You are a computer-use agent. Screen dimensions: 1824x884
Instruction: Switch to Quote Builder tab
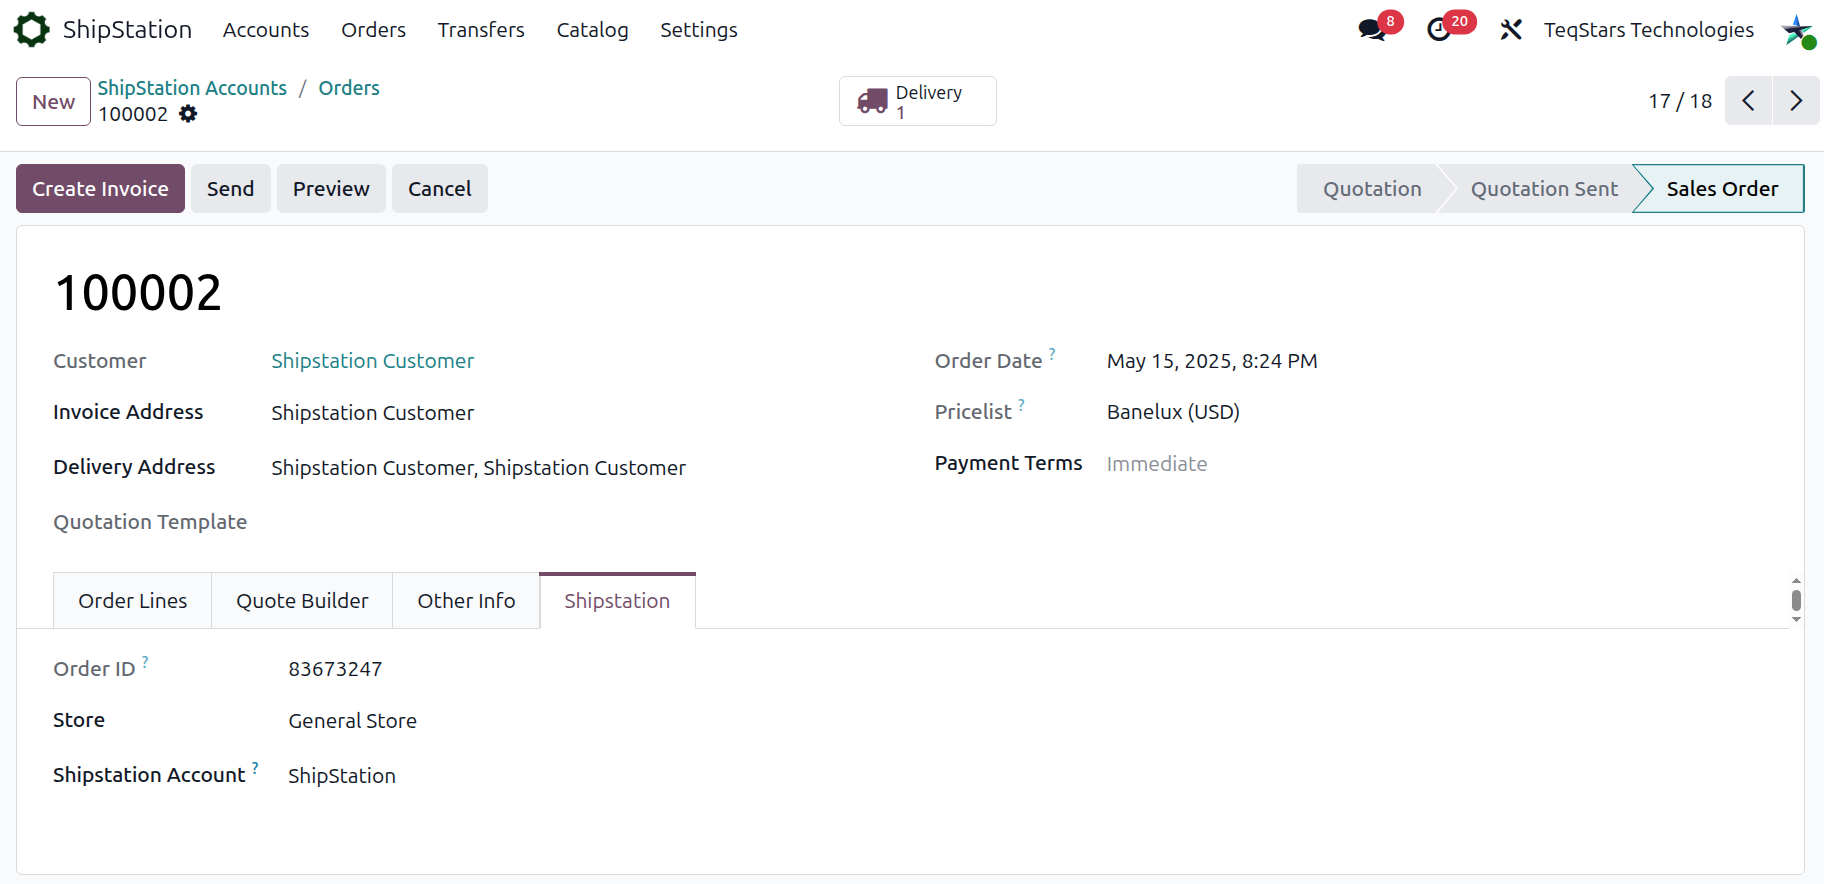[x=302, y=601]
